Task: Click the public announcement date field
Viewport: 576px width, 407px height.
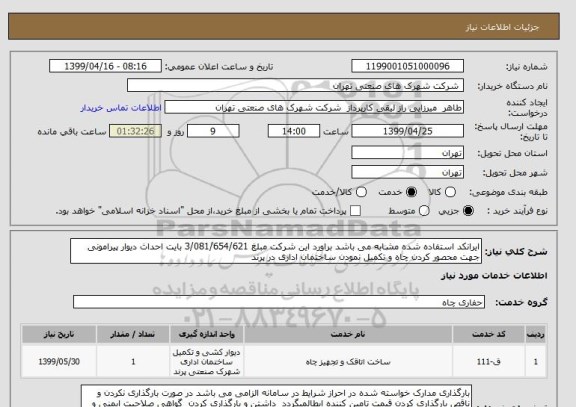Action: pyautogui.click(x=105, y=66)
